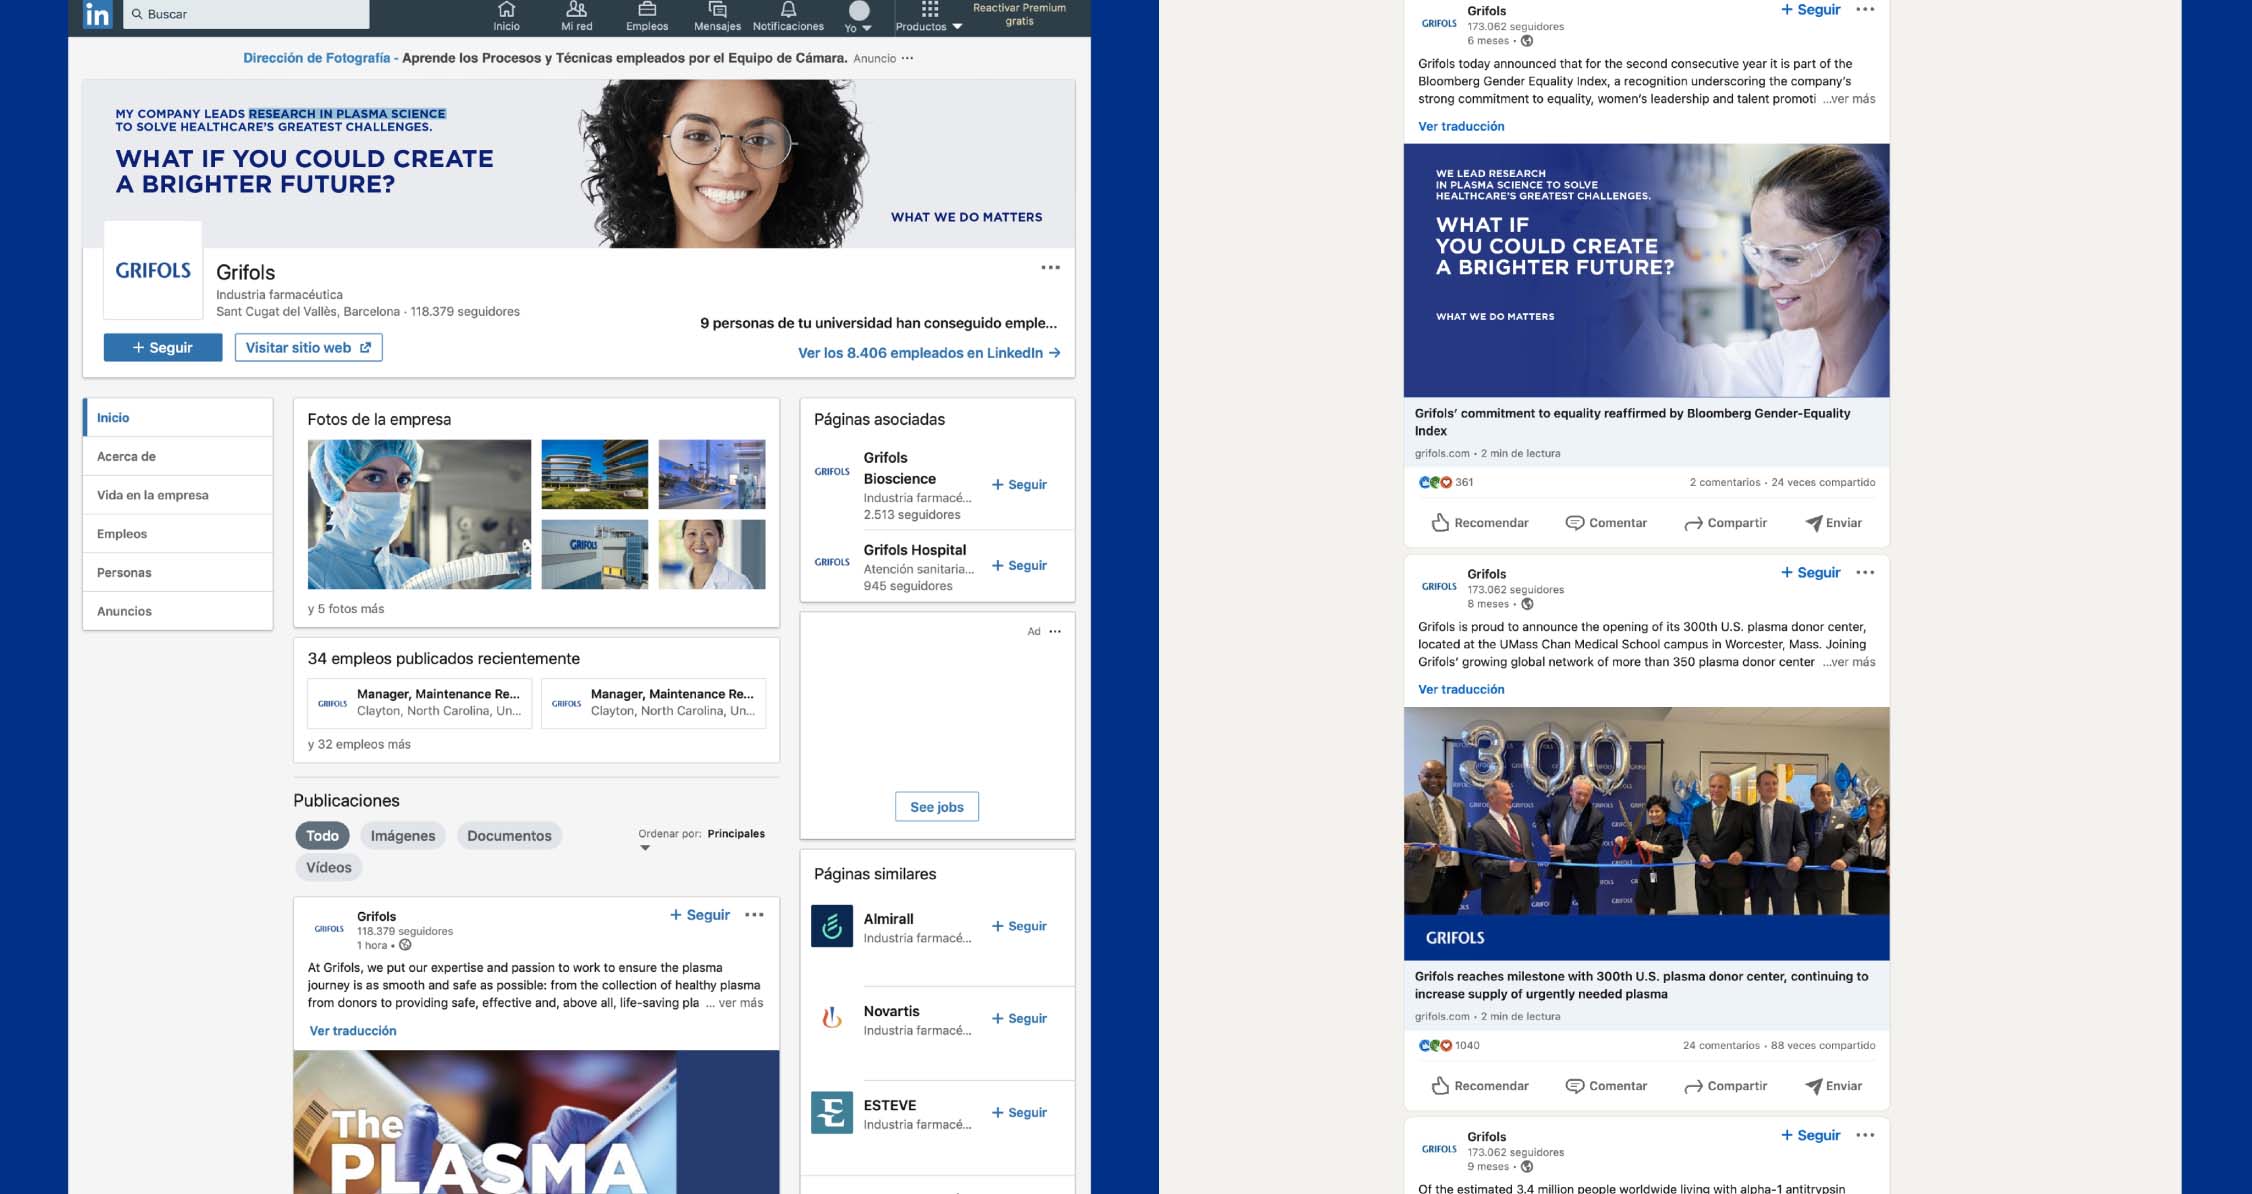The height and width of the screenshot is (1194, 2252).
Task: Open the masked lab worker photo
Action: pos(419,514)
